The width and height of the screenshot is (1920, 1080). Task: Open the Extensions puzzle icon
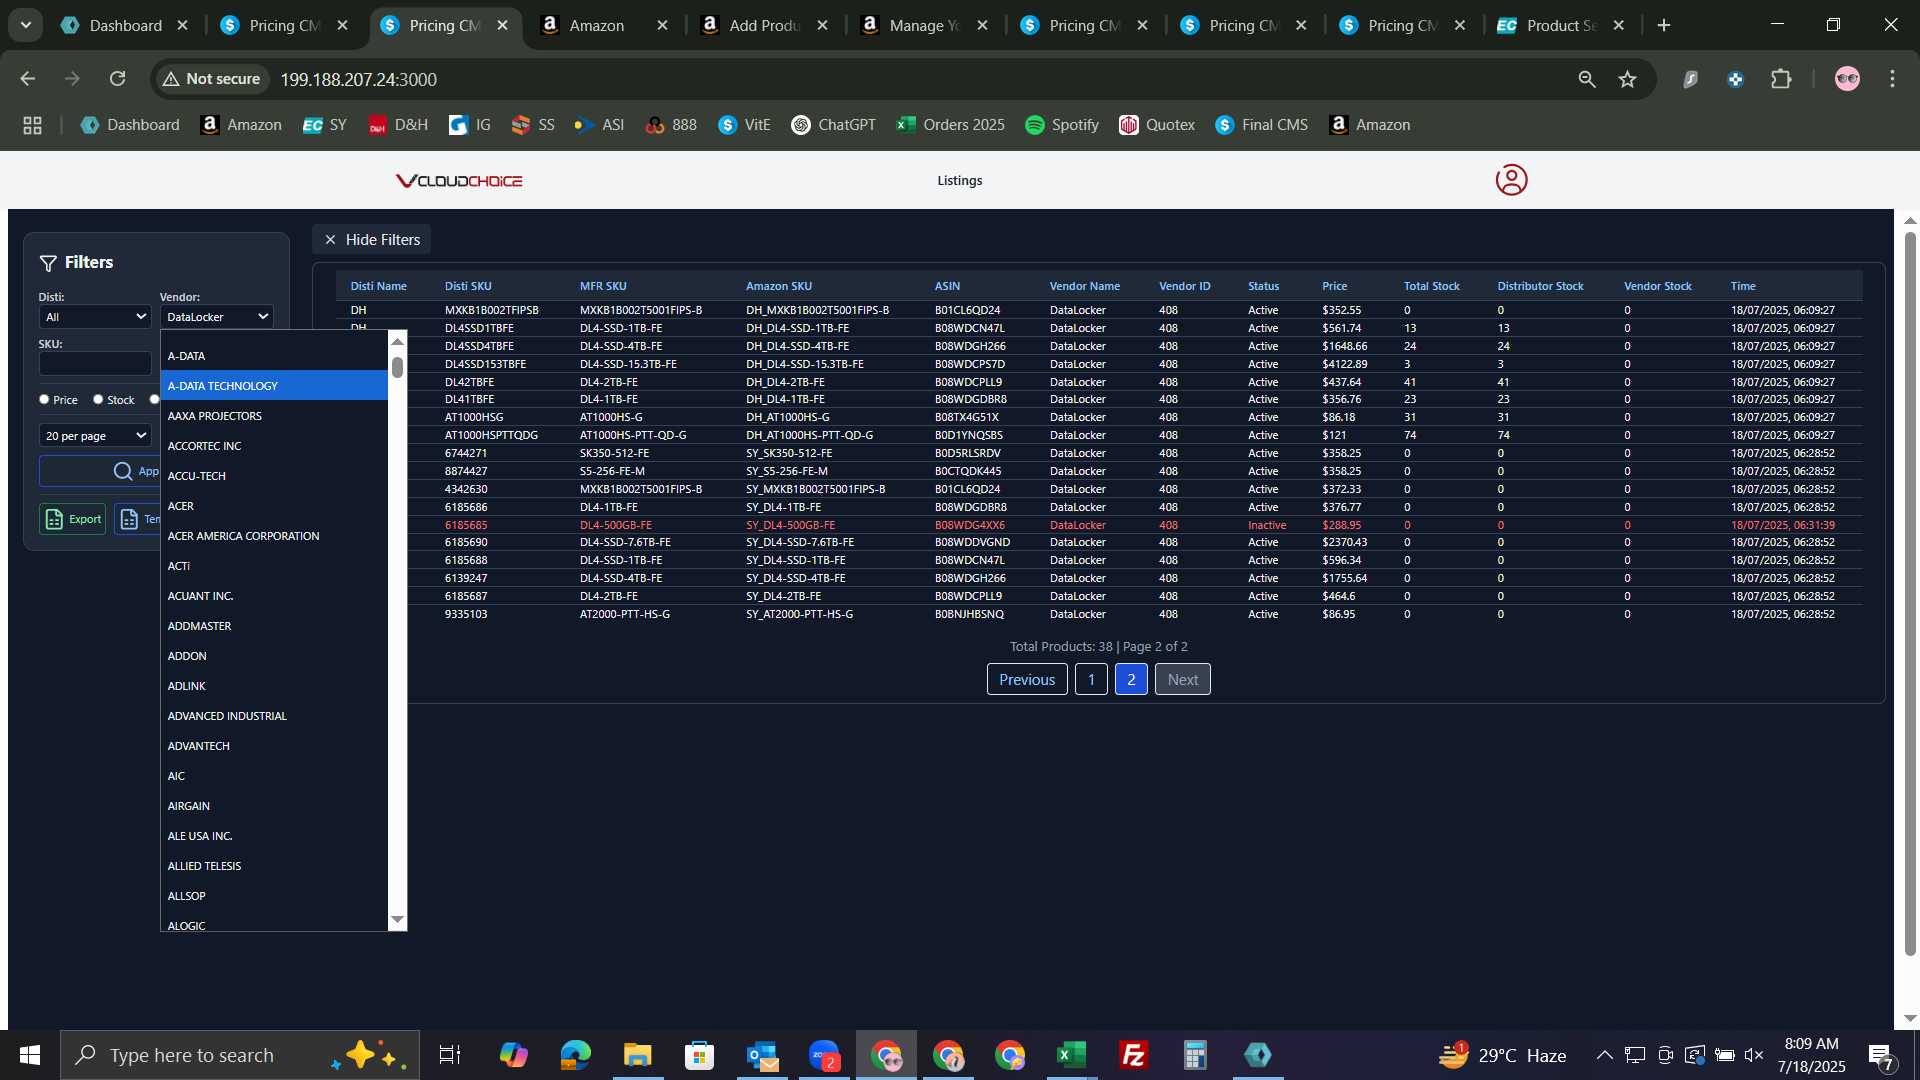coord(1781,79)
